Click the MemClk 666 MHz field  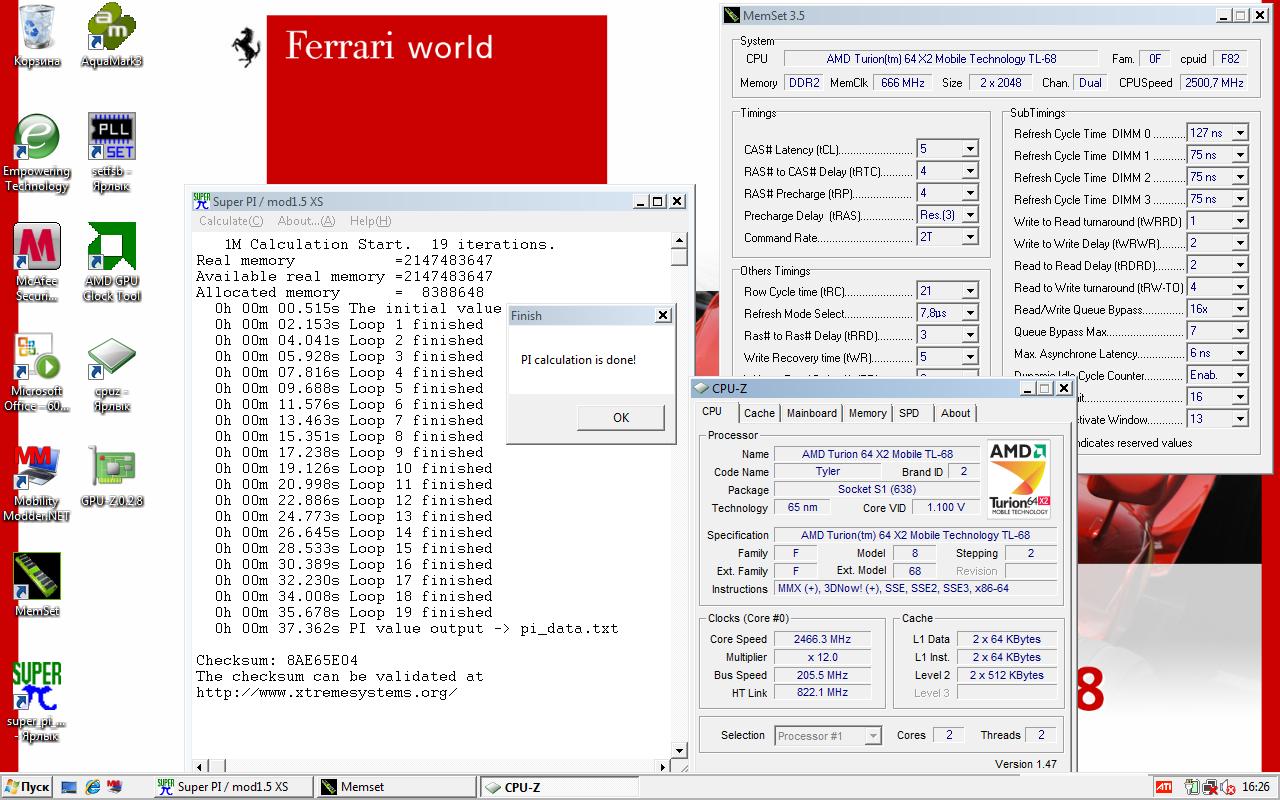[902, 83]
